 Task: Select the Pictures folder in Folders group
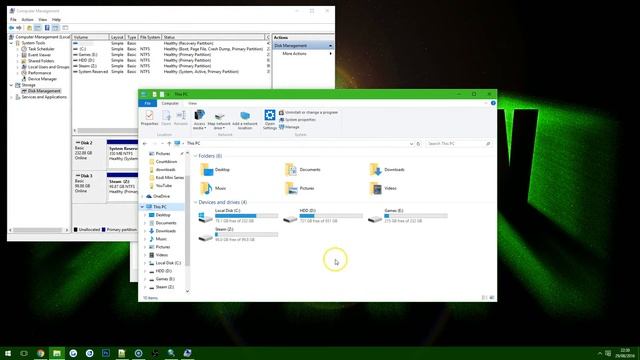point(299,188)
